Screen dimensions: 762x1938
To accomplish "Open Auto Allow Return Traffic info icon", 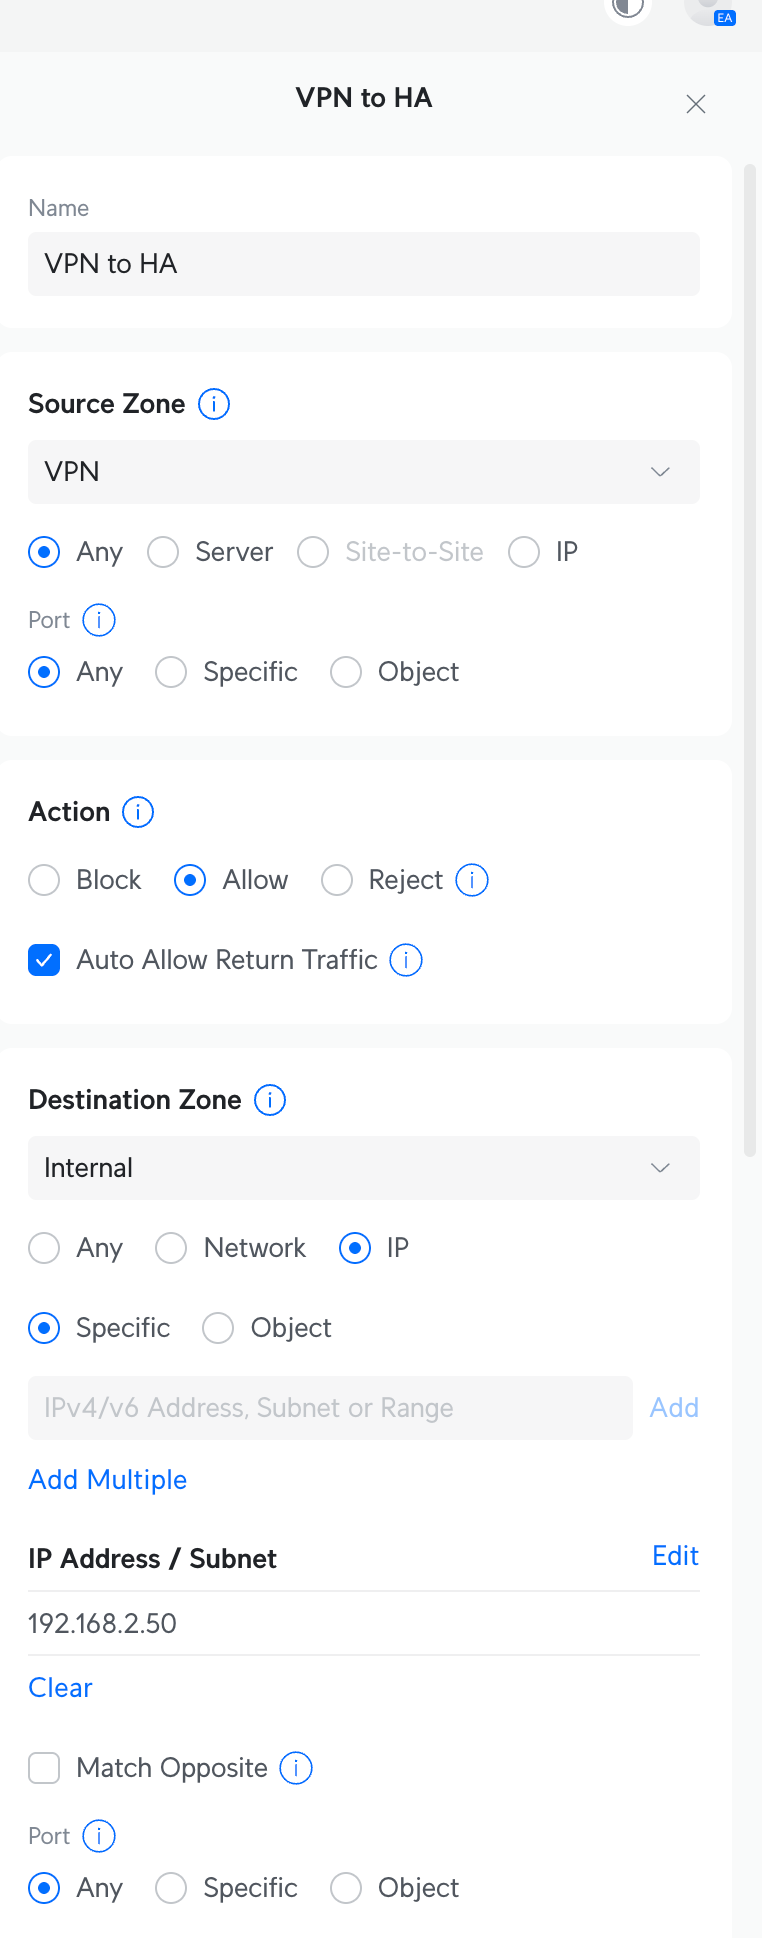I will click(406, 960).
